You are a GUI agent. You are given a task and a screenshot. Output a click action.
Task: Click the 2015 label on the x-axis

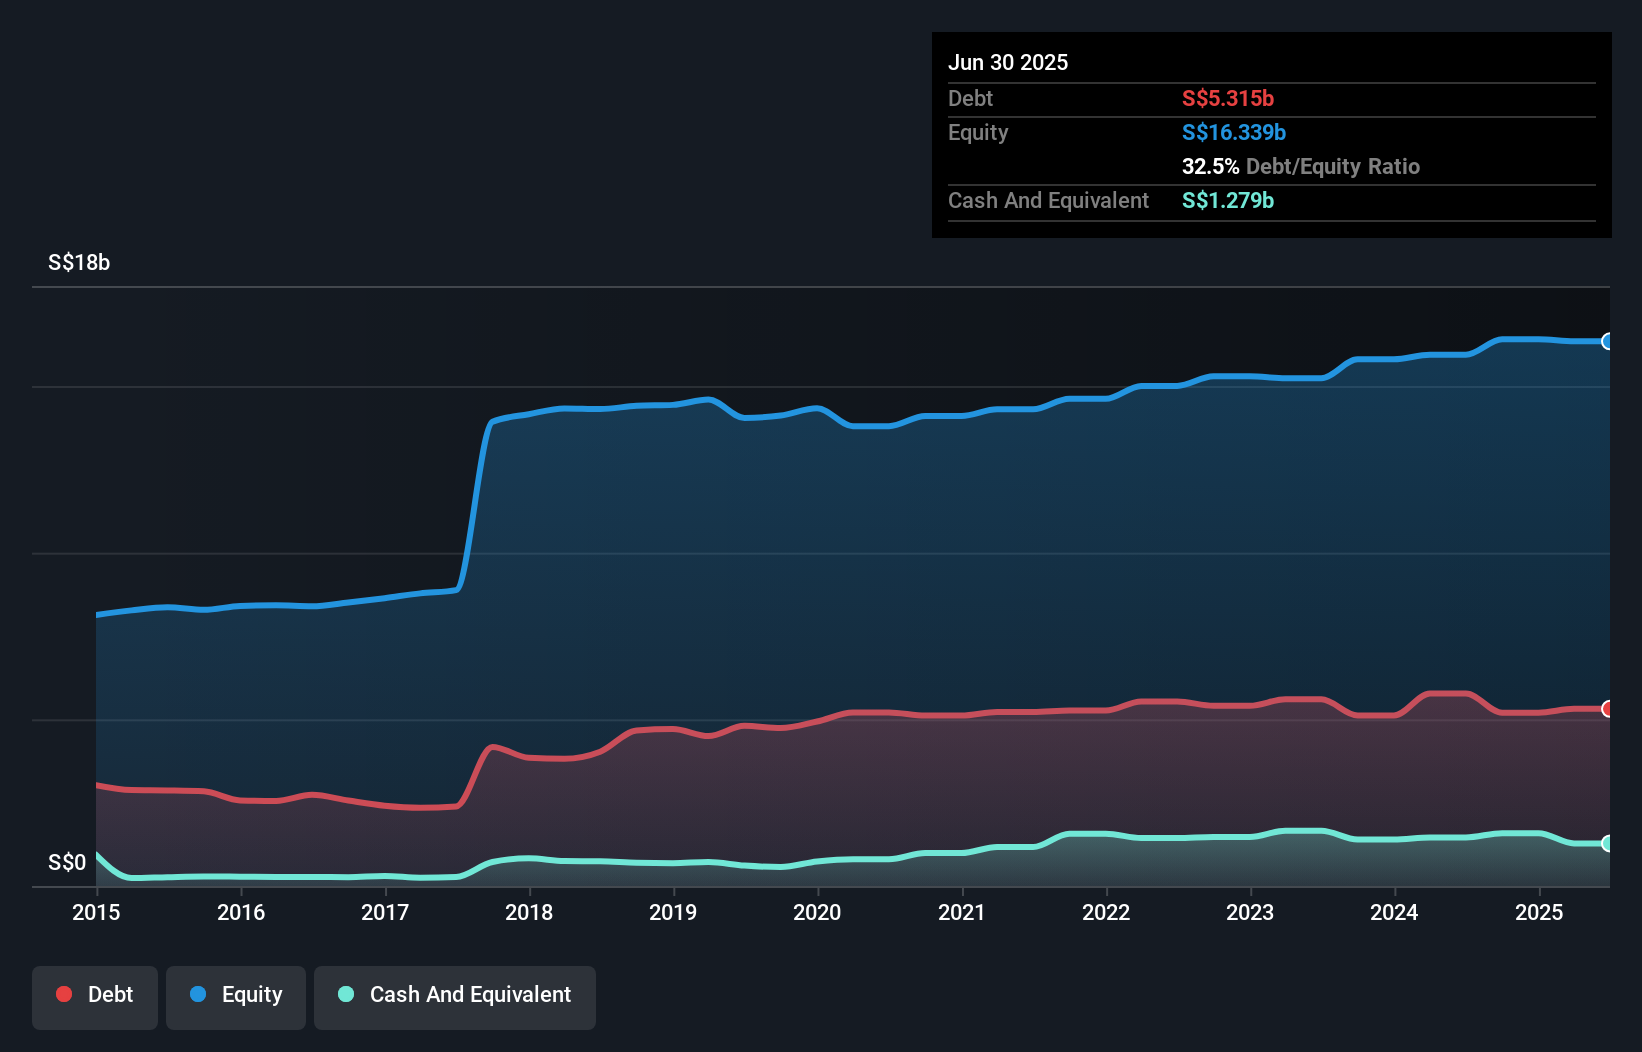point(96,913)
